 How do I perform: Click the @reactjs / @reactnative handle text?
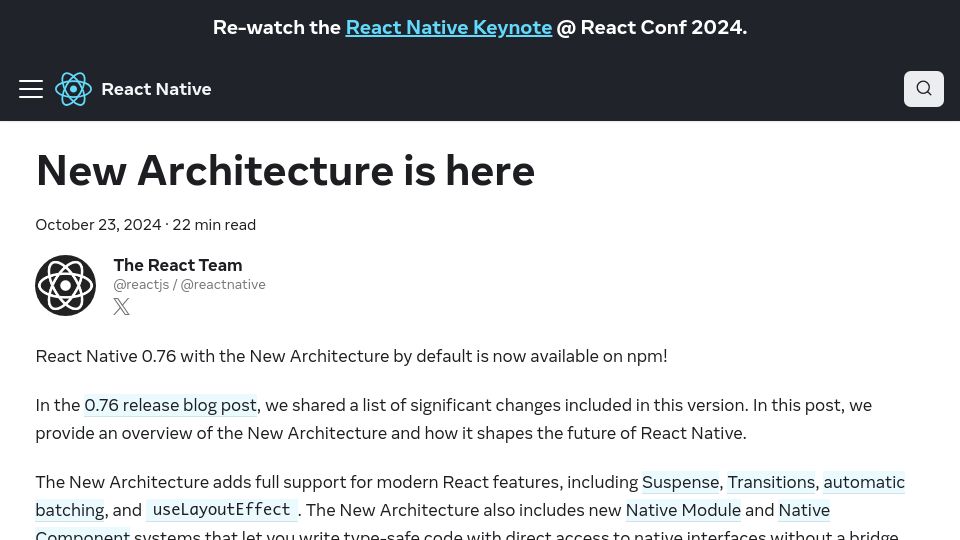pos(189,285)
